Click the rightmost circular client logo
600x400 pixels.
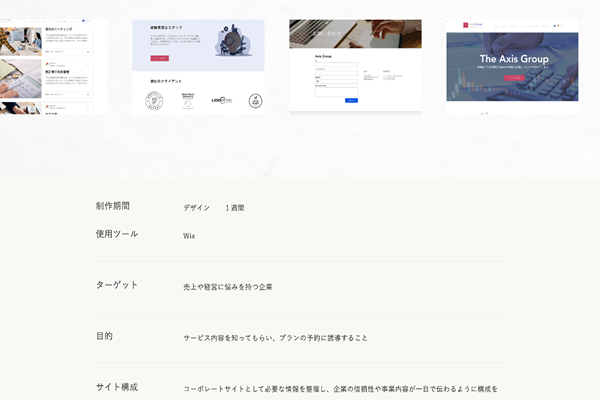pos(254,100)
